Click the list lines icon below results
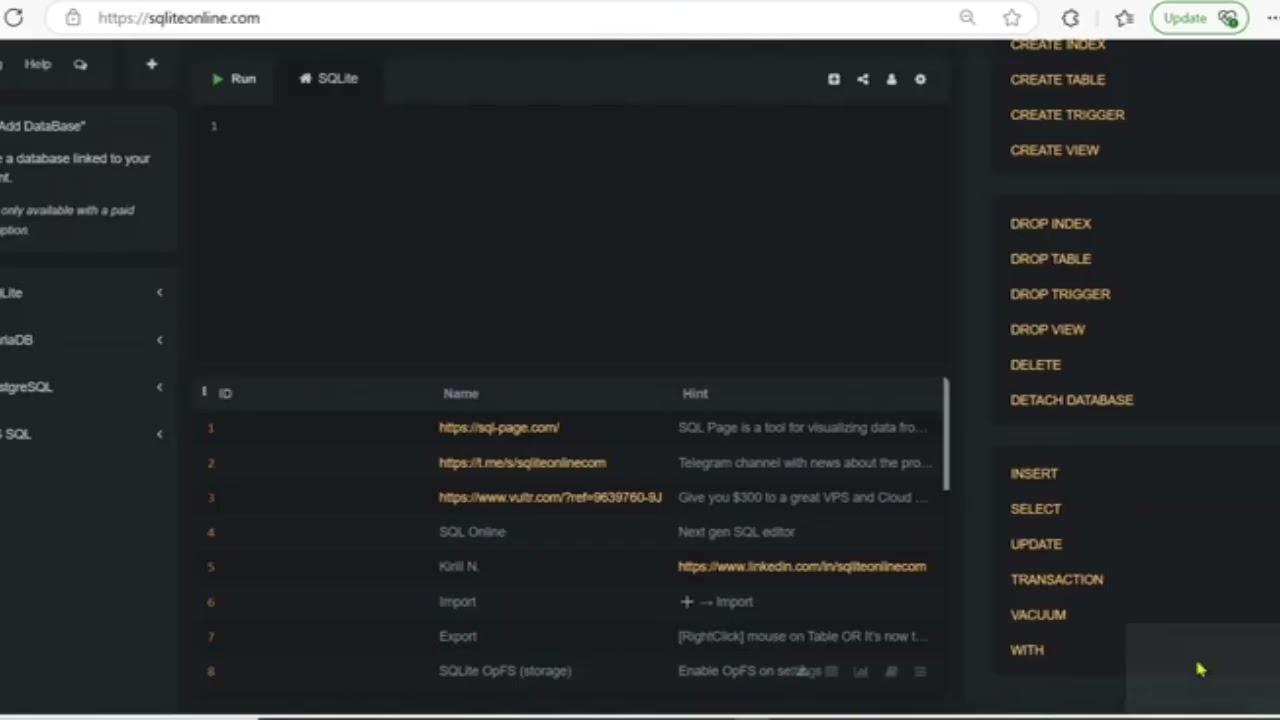 coord(921,672)
